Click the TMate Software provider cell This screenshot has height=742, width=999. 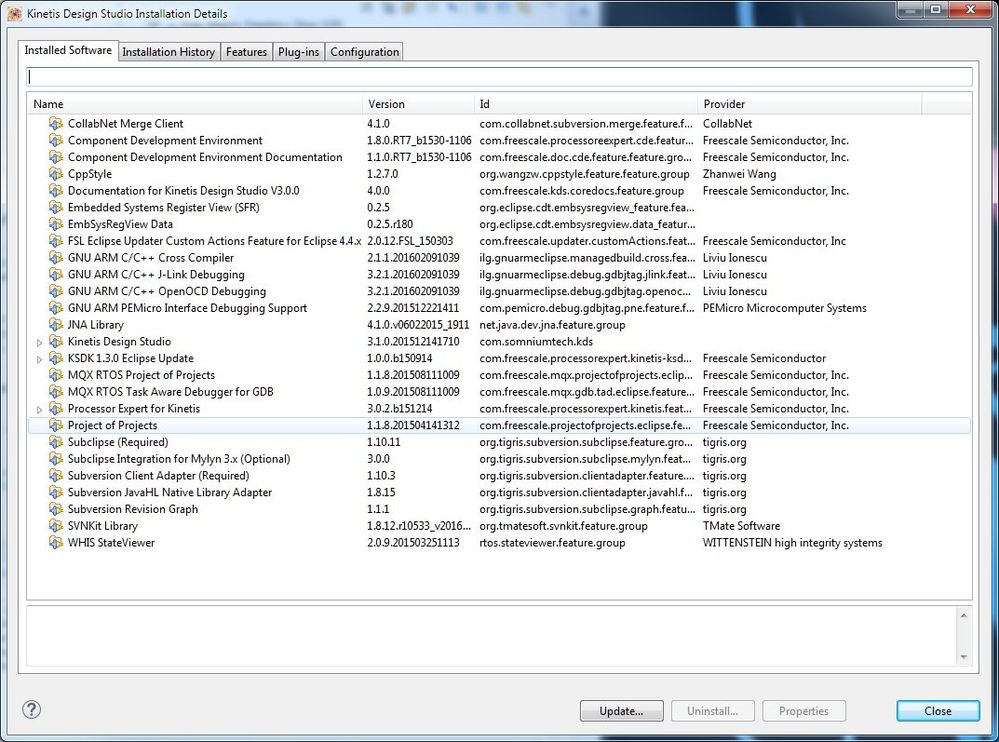click(x=741, y=526)
